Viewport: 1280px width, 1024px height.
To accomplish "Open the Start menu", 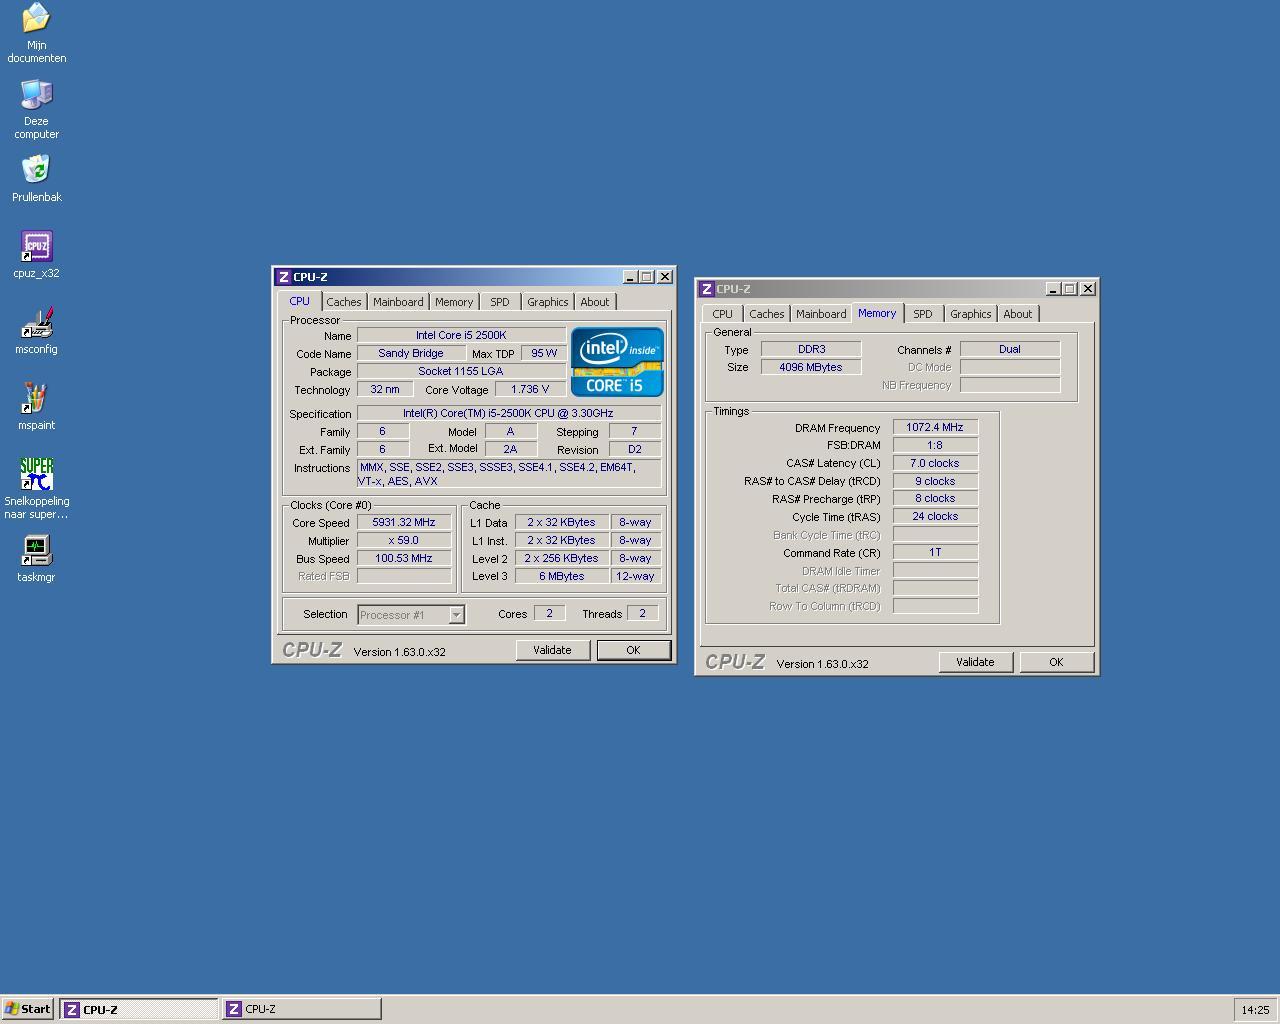I will point(28,1009).
